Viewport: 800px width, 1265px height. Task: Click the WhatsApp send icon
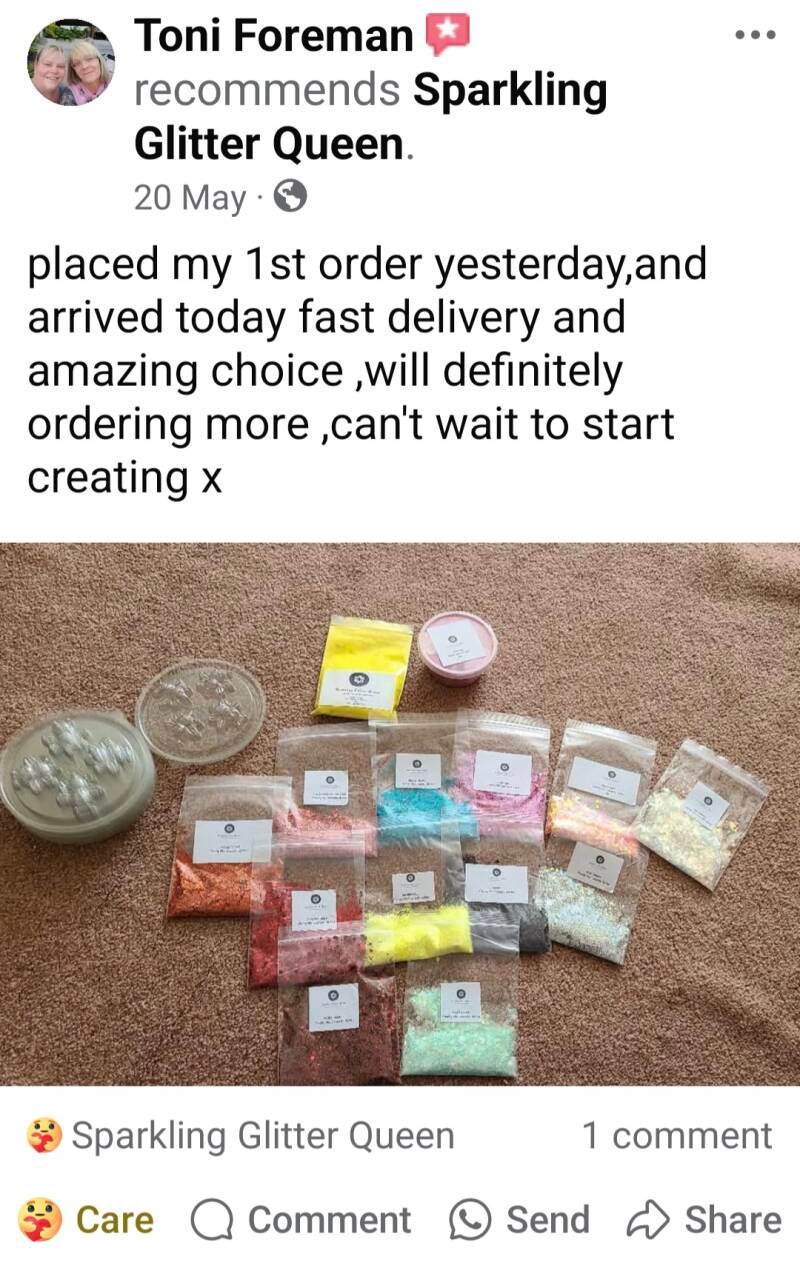click(x=470, y=1221)
